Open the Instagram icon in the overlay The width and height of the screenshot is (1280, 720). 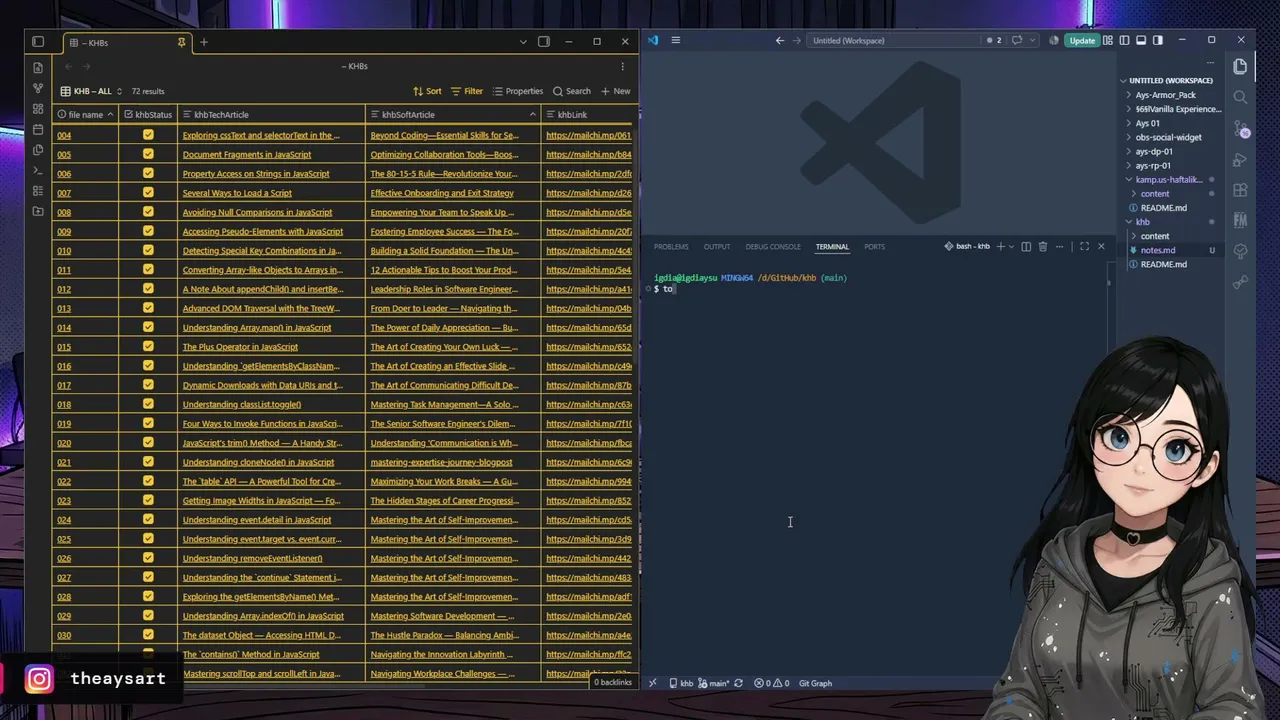pos(40,680)
